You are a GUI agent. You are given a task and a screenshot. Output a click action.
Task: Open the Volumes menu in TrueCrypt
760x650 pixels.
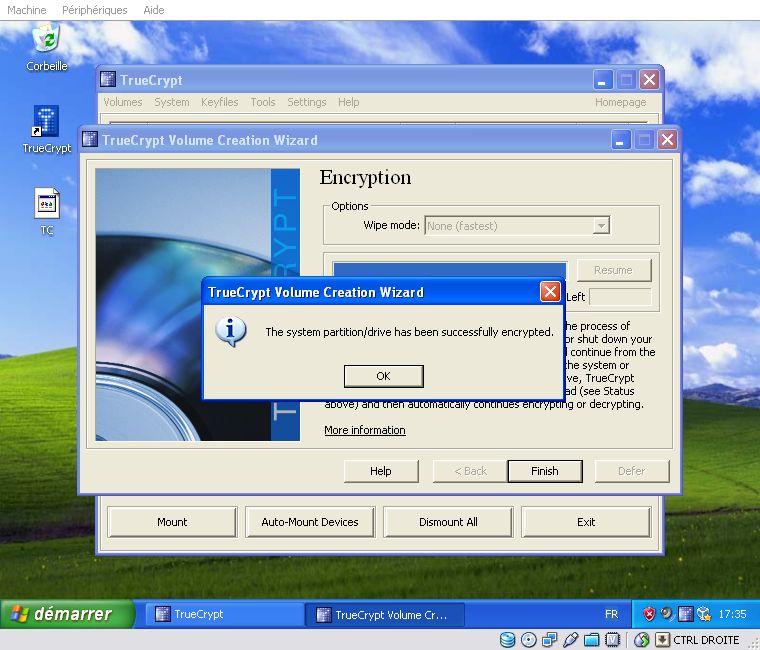click(x=123, y=102)
